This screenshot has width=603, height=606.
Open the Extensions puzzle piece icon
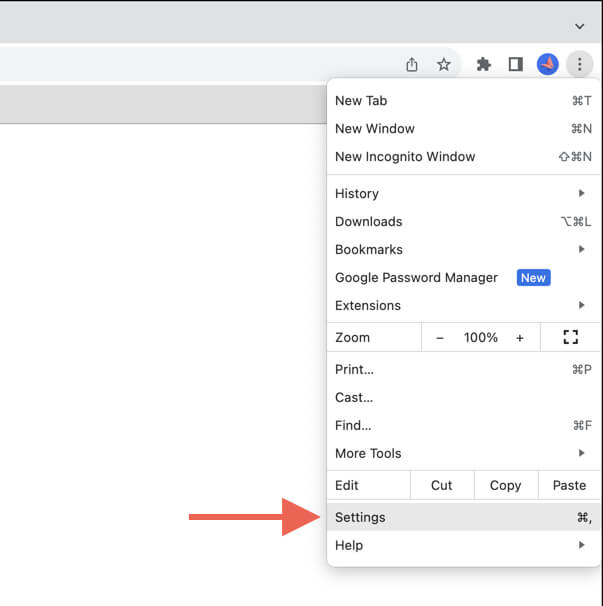coord(484,65)
